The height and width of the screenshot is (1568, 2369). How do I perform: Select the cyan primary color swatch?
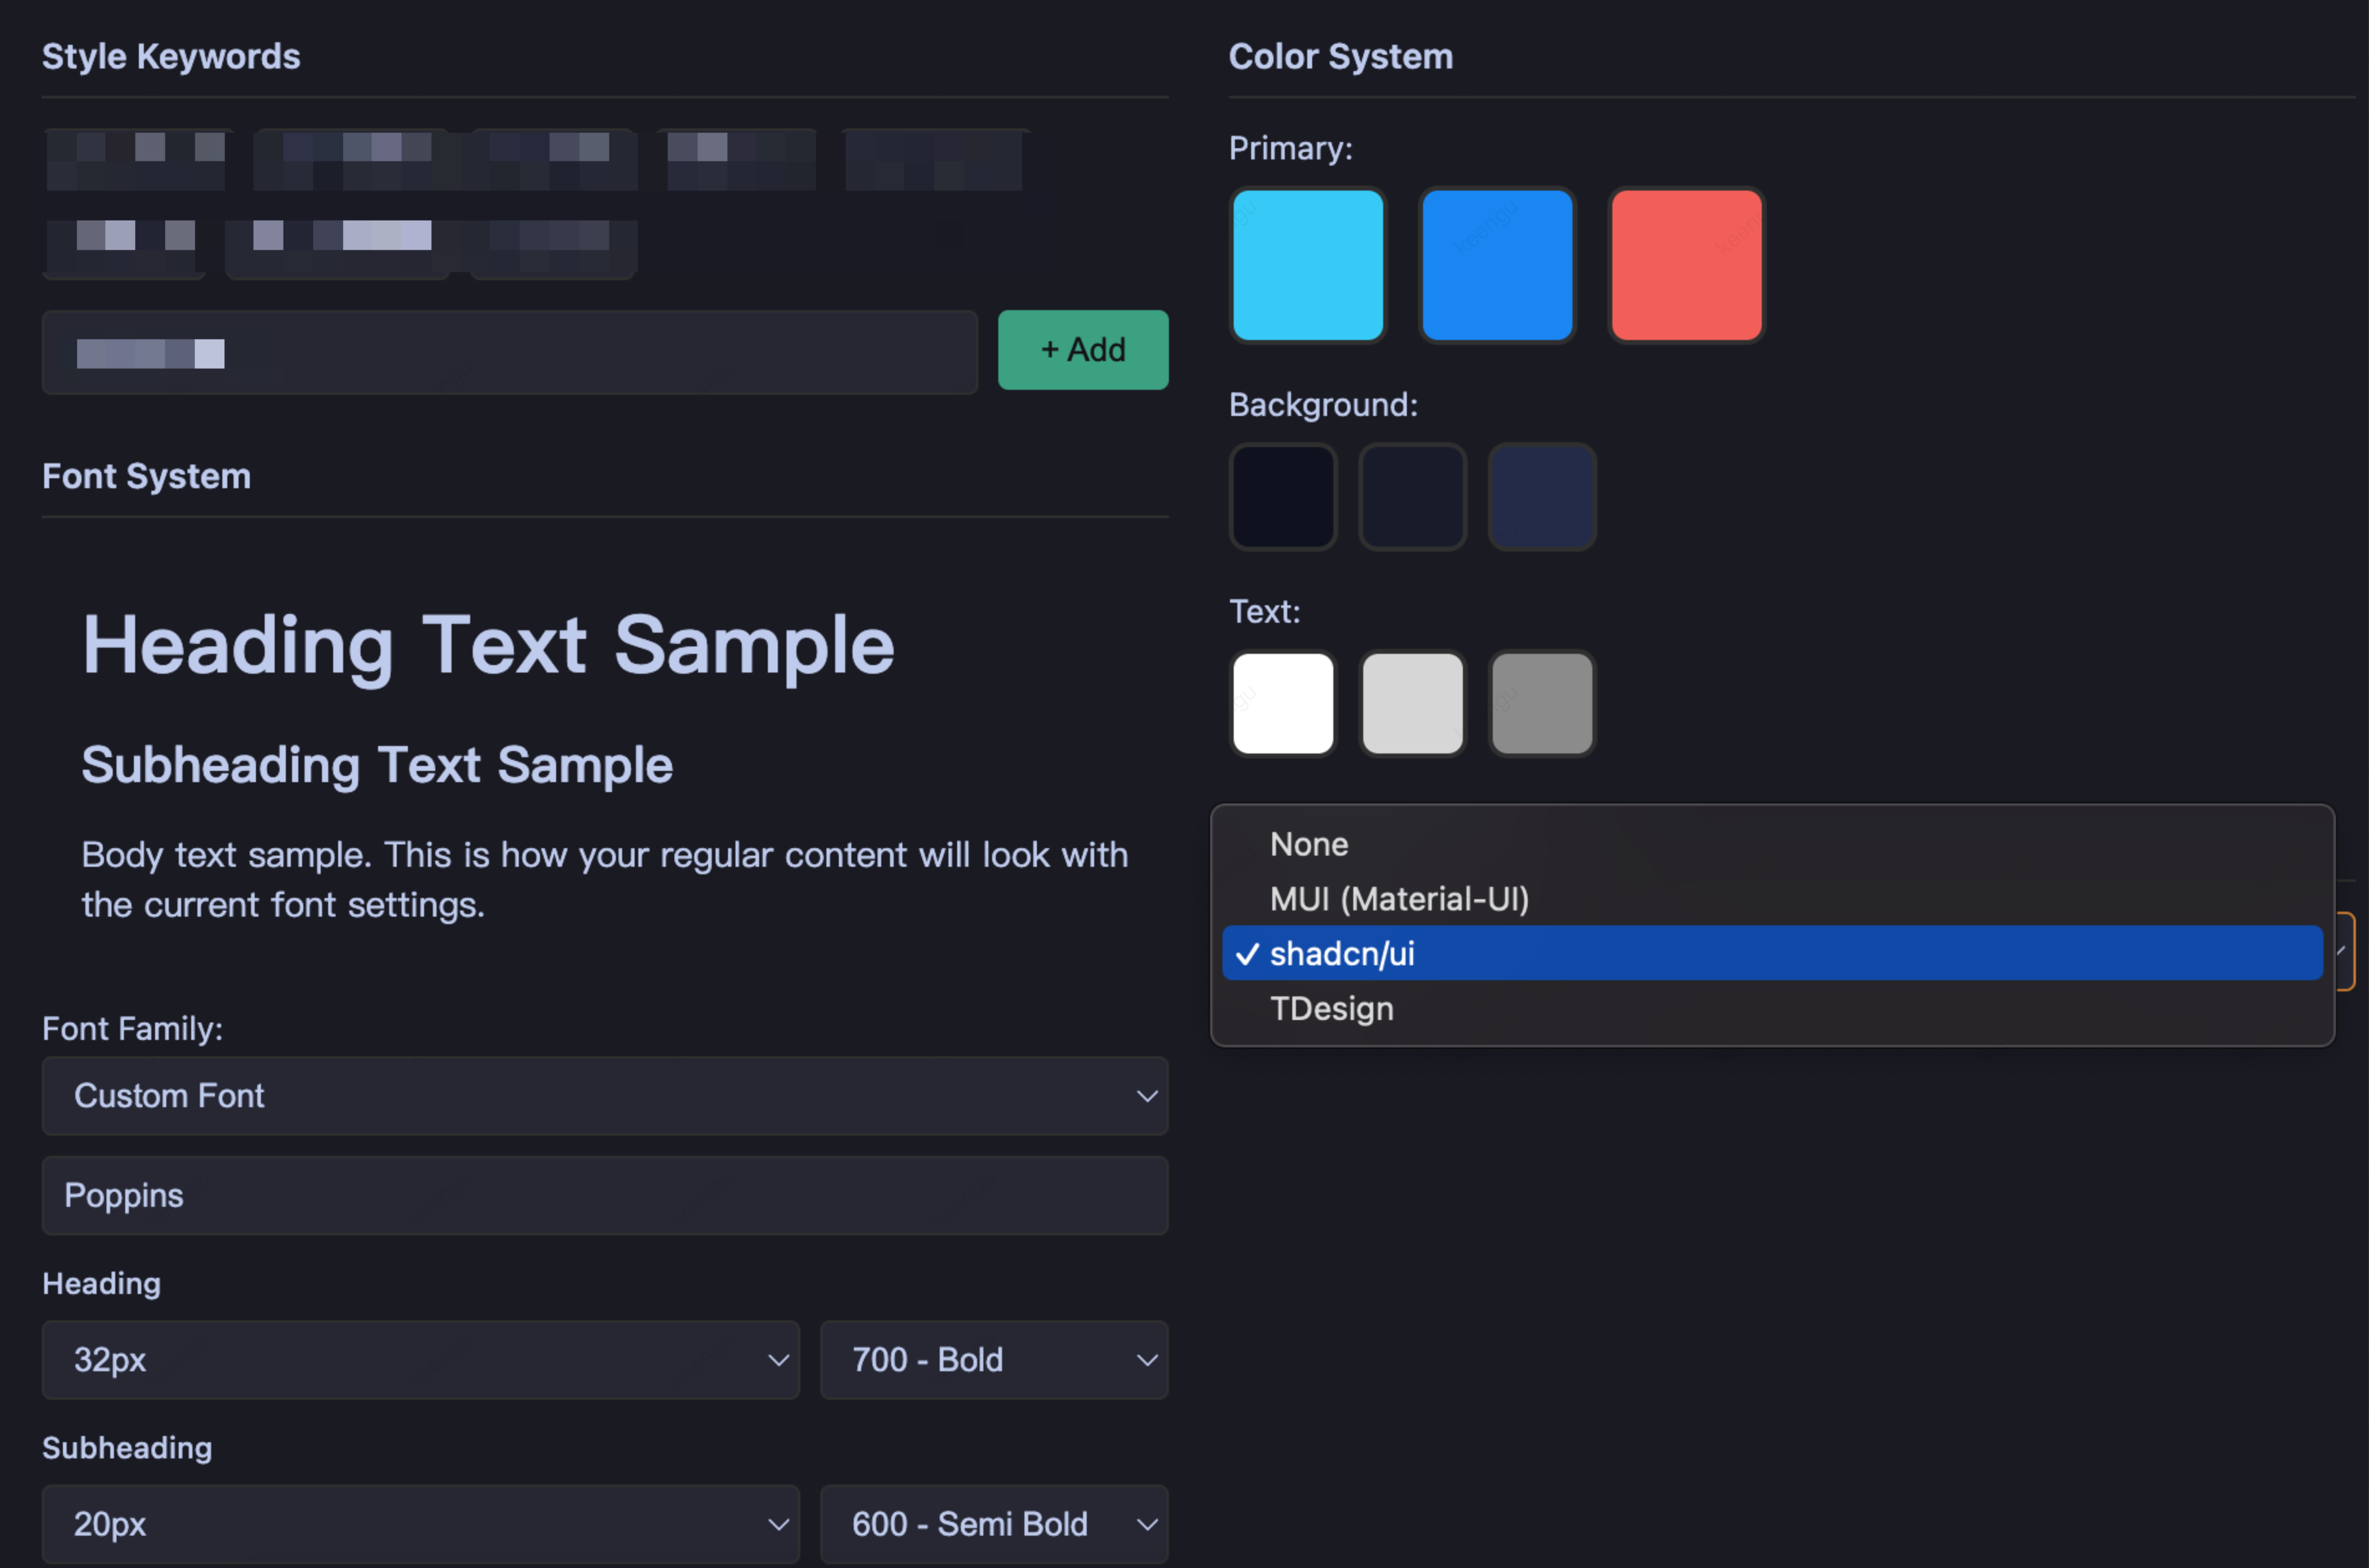(1307, 265)
